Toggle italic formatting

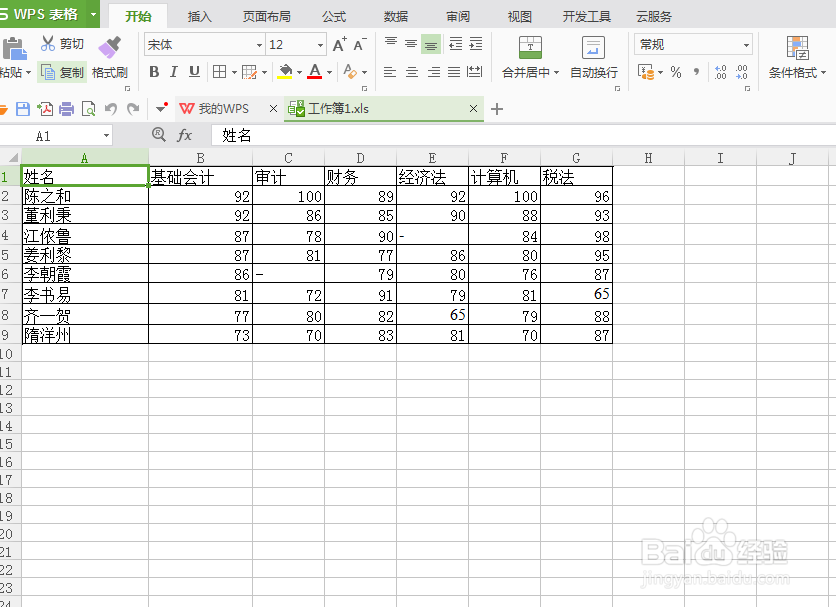tap(172, 72)
